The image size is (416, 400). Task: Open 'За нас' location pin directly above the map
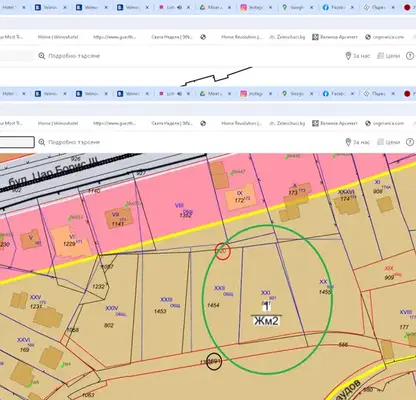pyautogui.click(x=357, y=142)
